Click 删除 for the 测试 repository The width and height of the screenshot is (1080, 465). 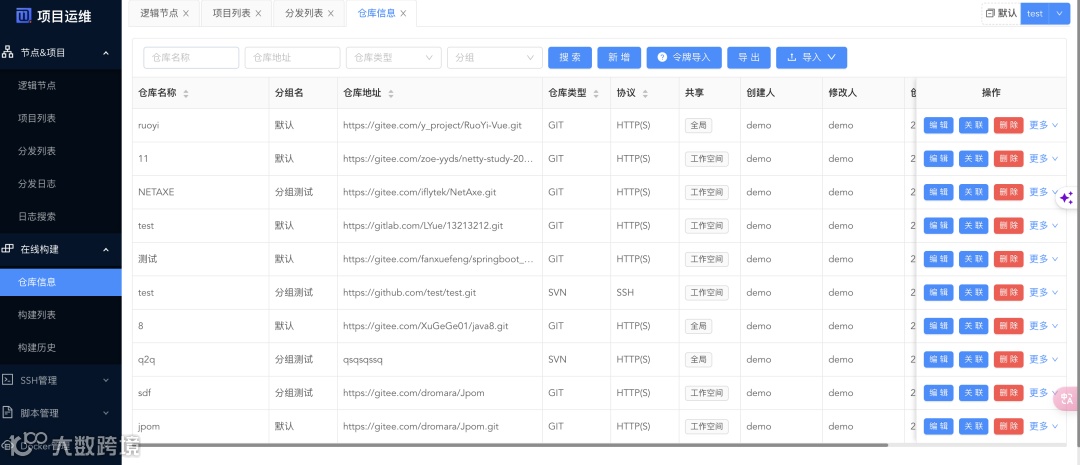pos(1008,259)
